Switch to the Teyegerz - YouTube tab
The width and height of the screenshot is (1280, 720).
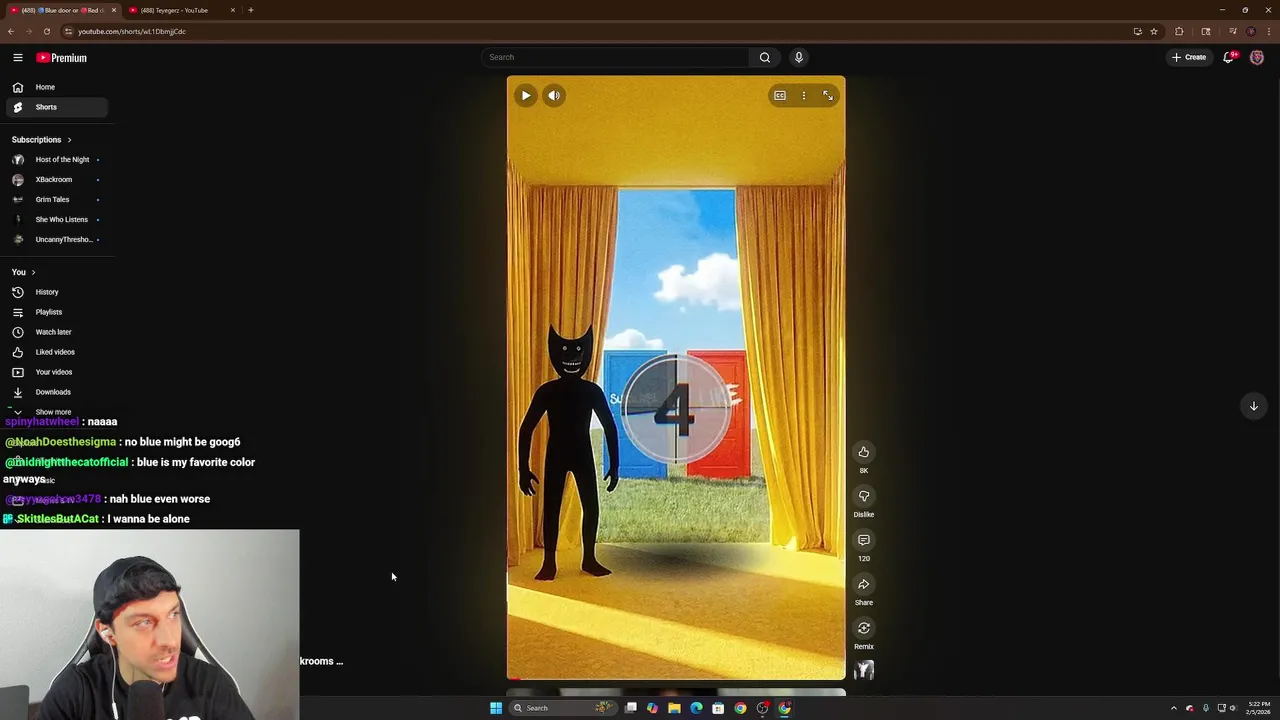coord(181,10)
